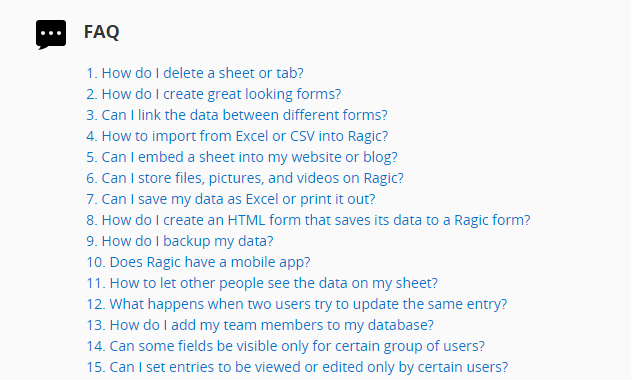Follow 'add my team members to my database'
Image resolution: width=631 pixels, height=380 pixels.
tap(260, 325)
